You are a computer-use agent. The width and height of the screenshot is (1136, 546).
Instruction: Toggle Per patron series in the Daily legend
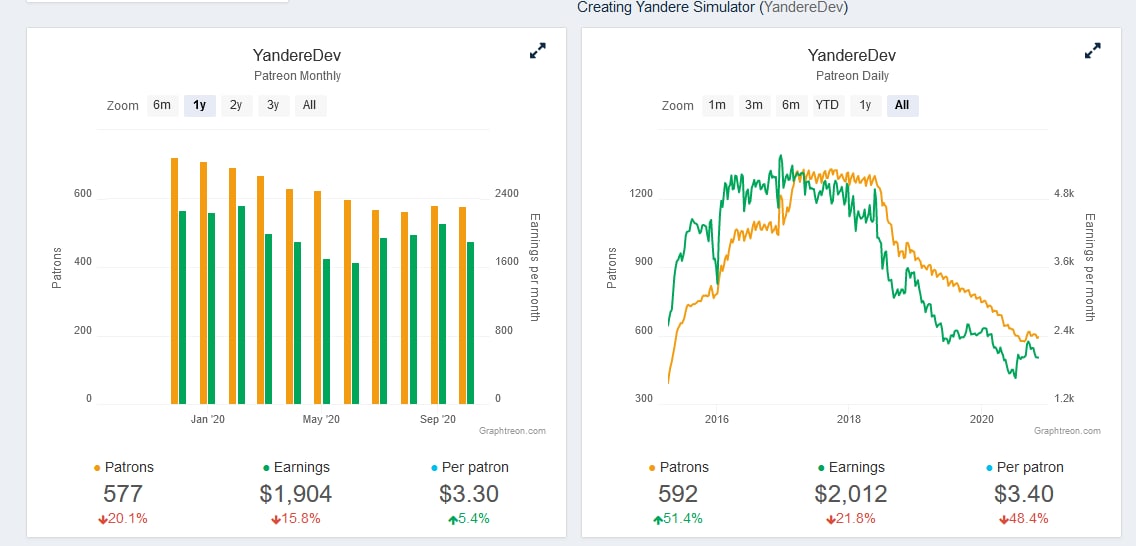tap(1024, 468)
